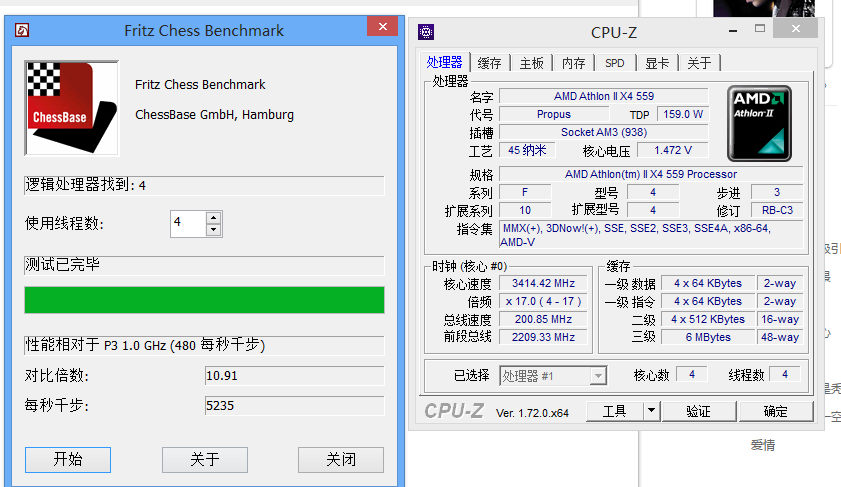Click the 工具 button in CPU-Z
Screen dimensions: 841x487
click(615, 411)
